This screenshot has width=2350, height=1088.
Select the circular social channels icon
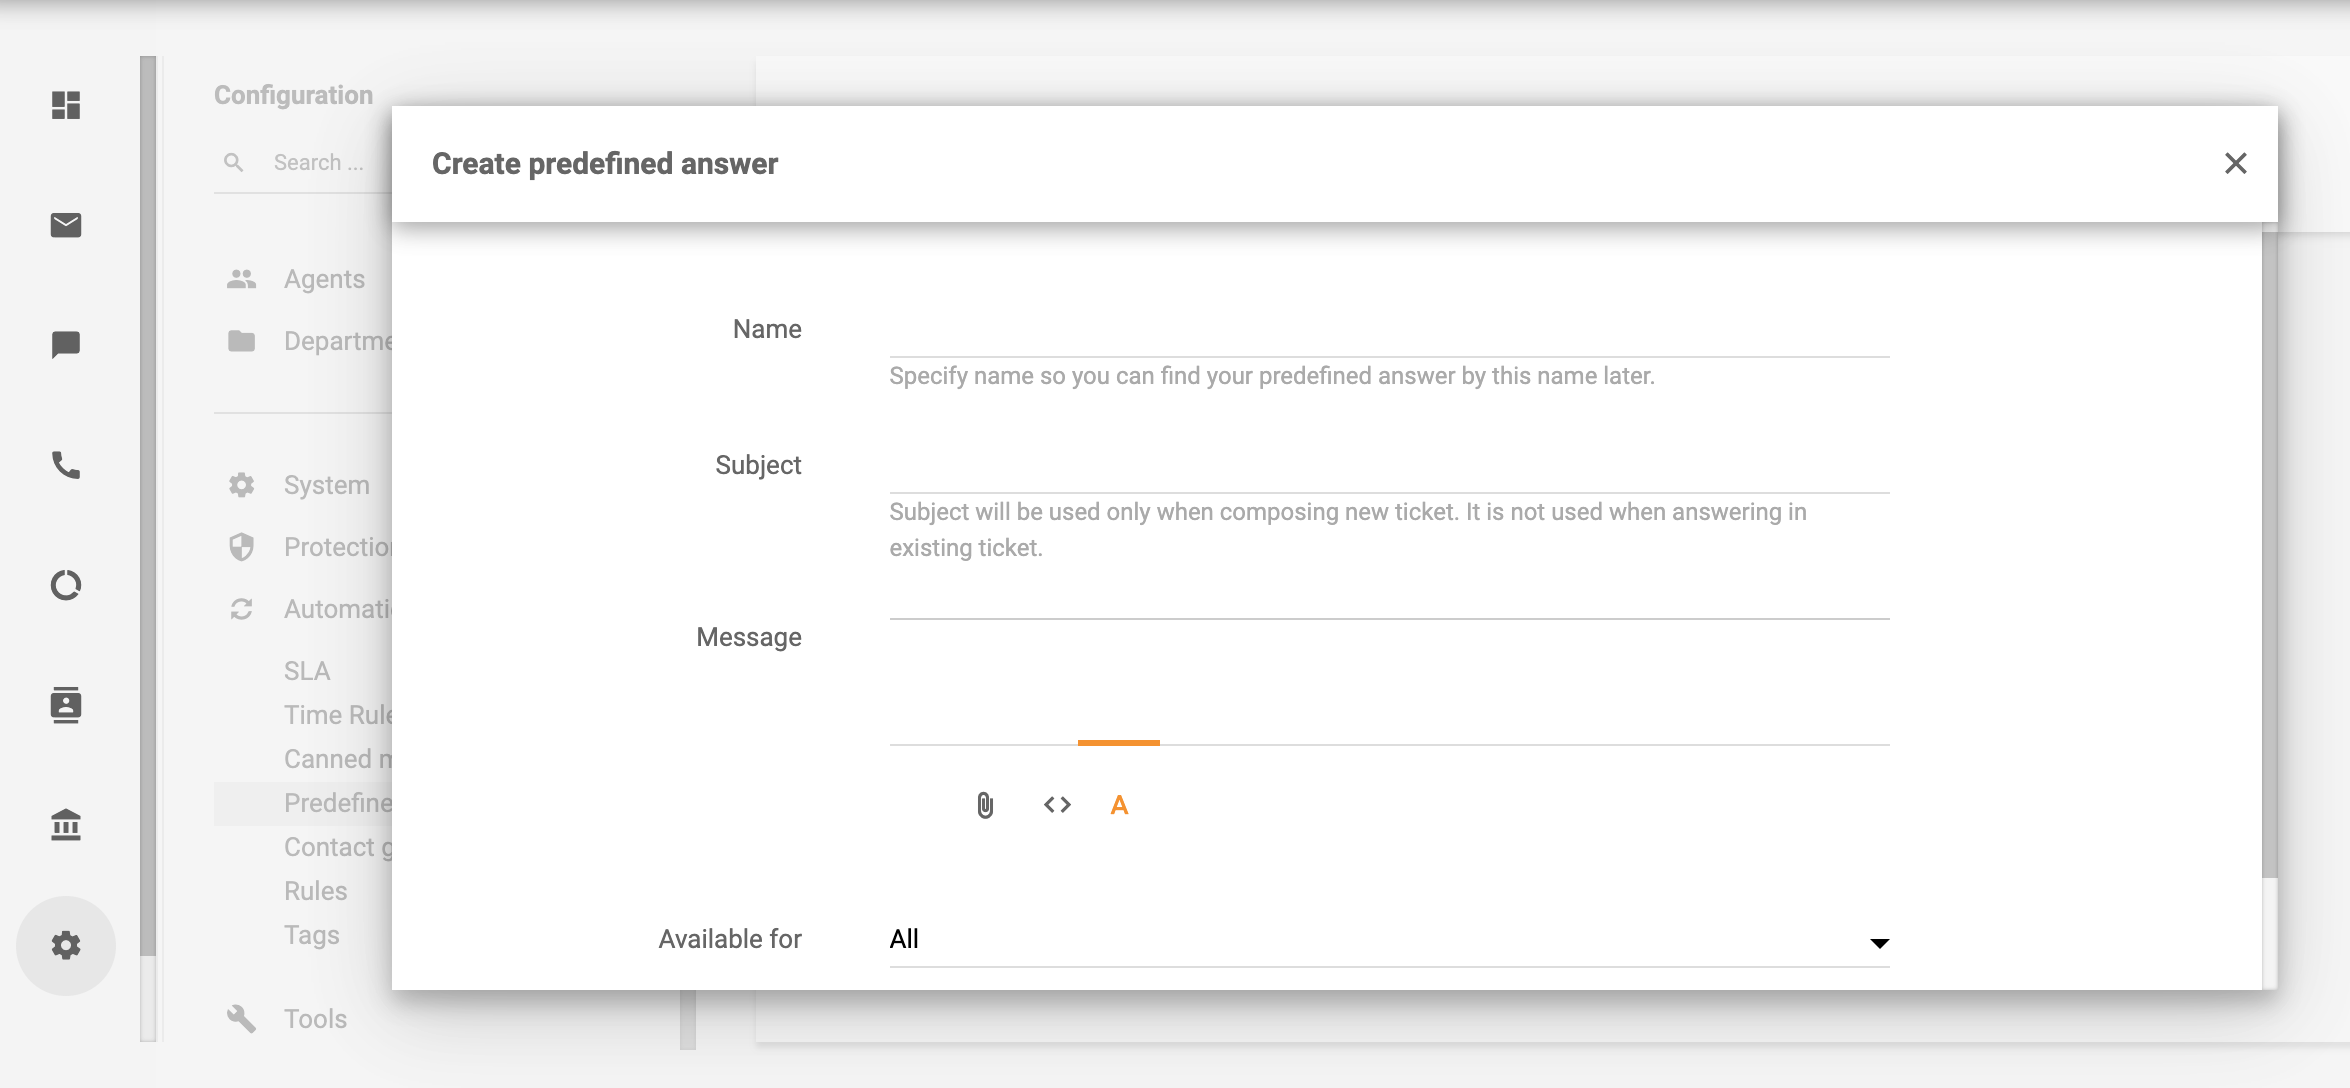point(66,586)
